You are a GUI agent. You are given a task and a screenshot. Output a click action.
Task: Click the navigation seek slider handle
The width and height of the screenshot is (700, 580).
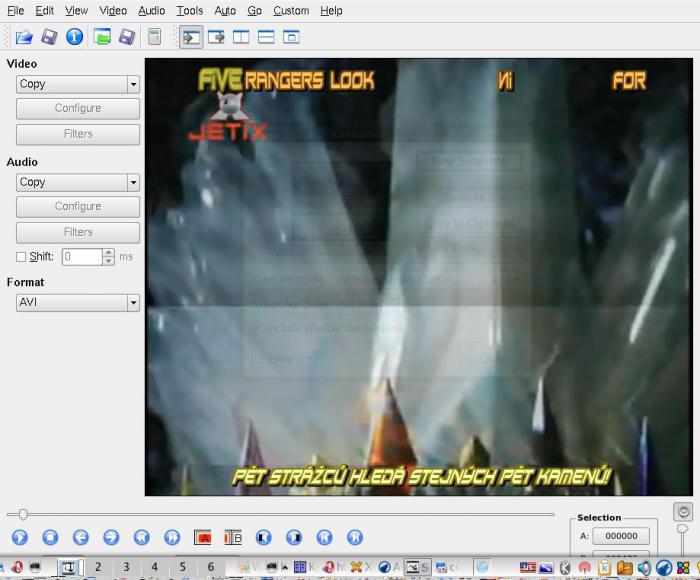click(x=23, y=514)
